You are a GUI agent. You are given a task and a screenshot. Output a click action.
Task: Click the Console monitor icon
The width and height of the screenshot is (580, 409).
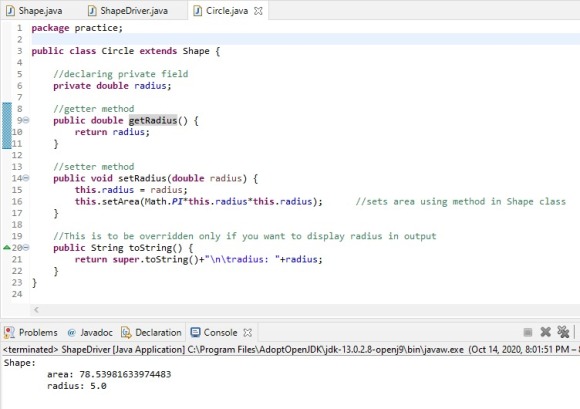(195, 332)
